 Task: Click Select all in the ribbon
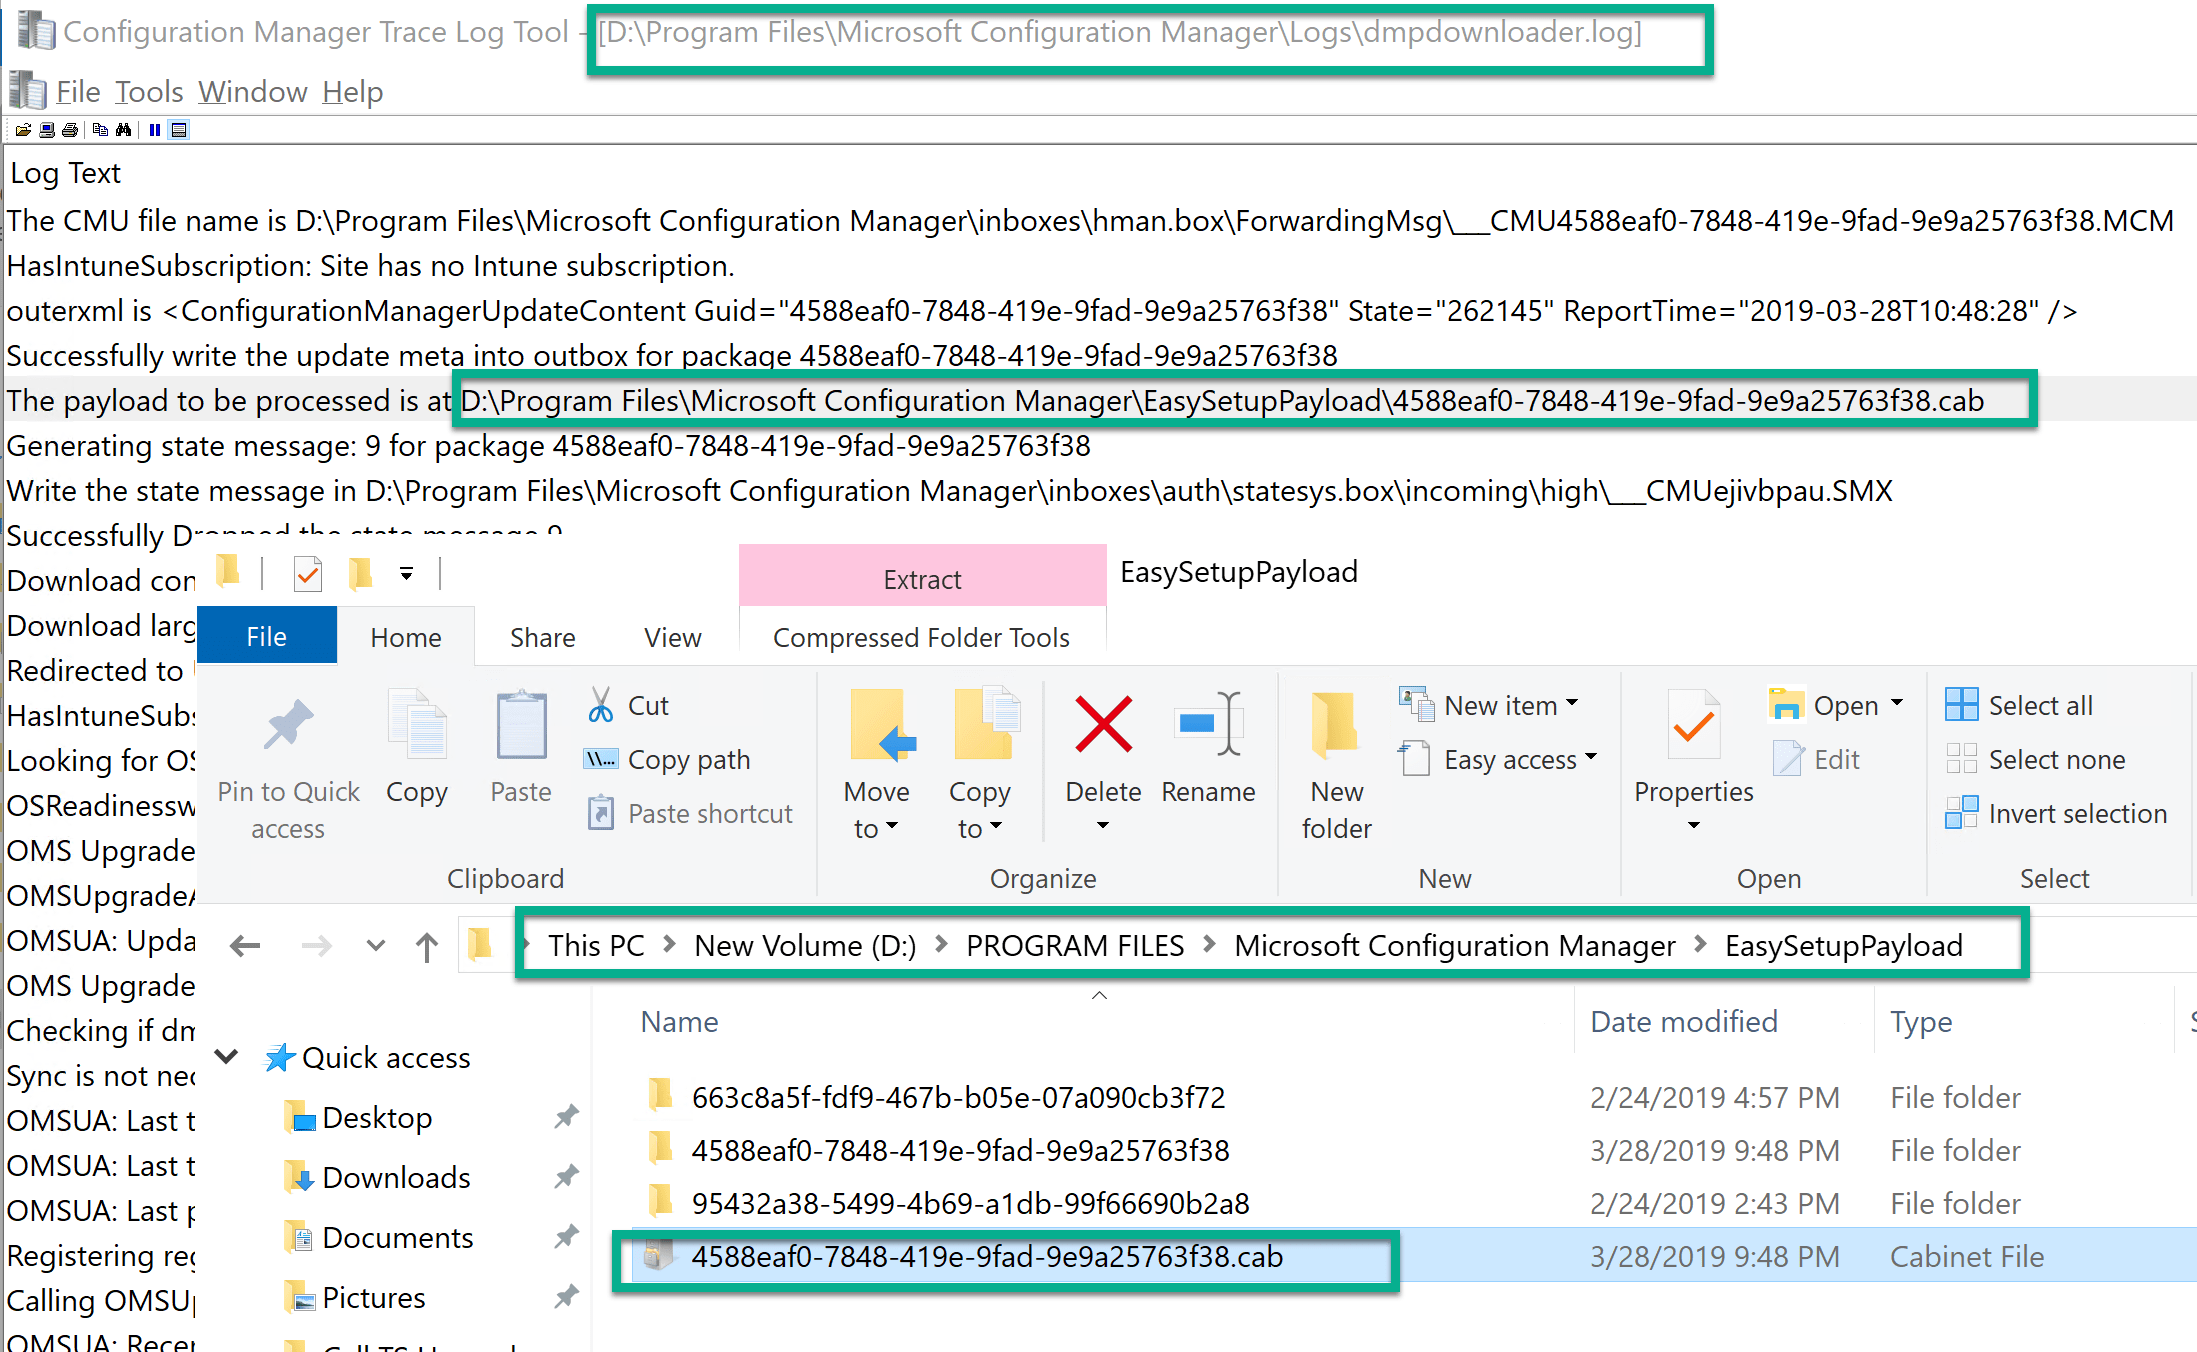click(x=2039, y=705)
